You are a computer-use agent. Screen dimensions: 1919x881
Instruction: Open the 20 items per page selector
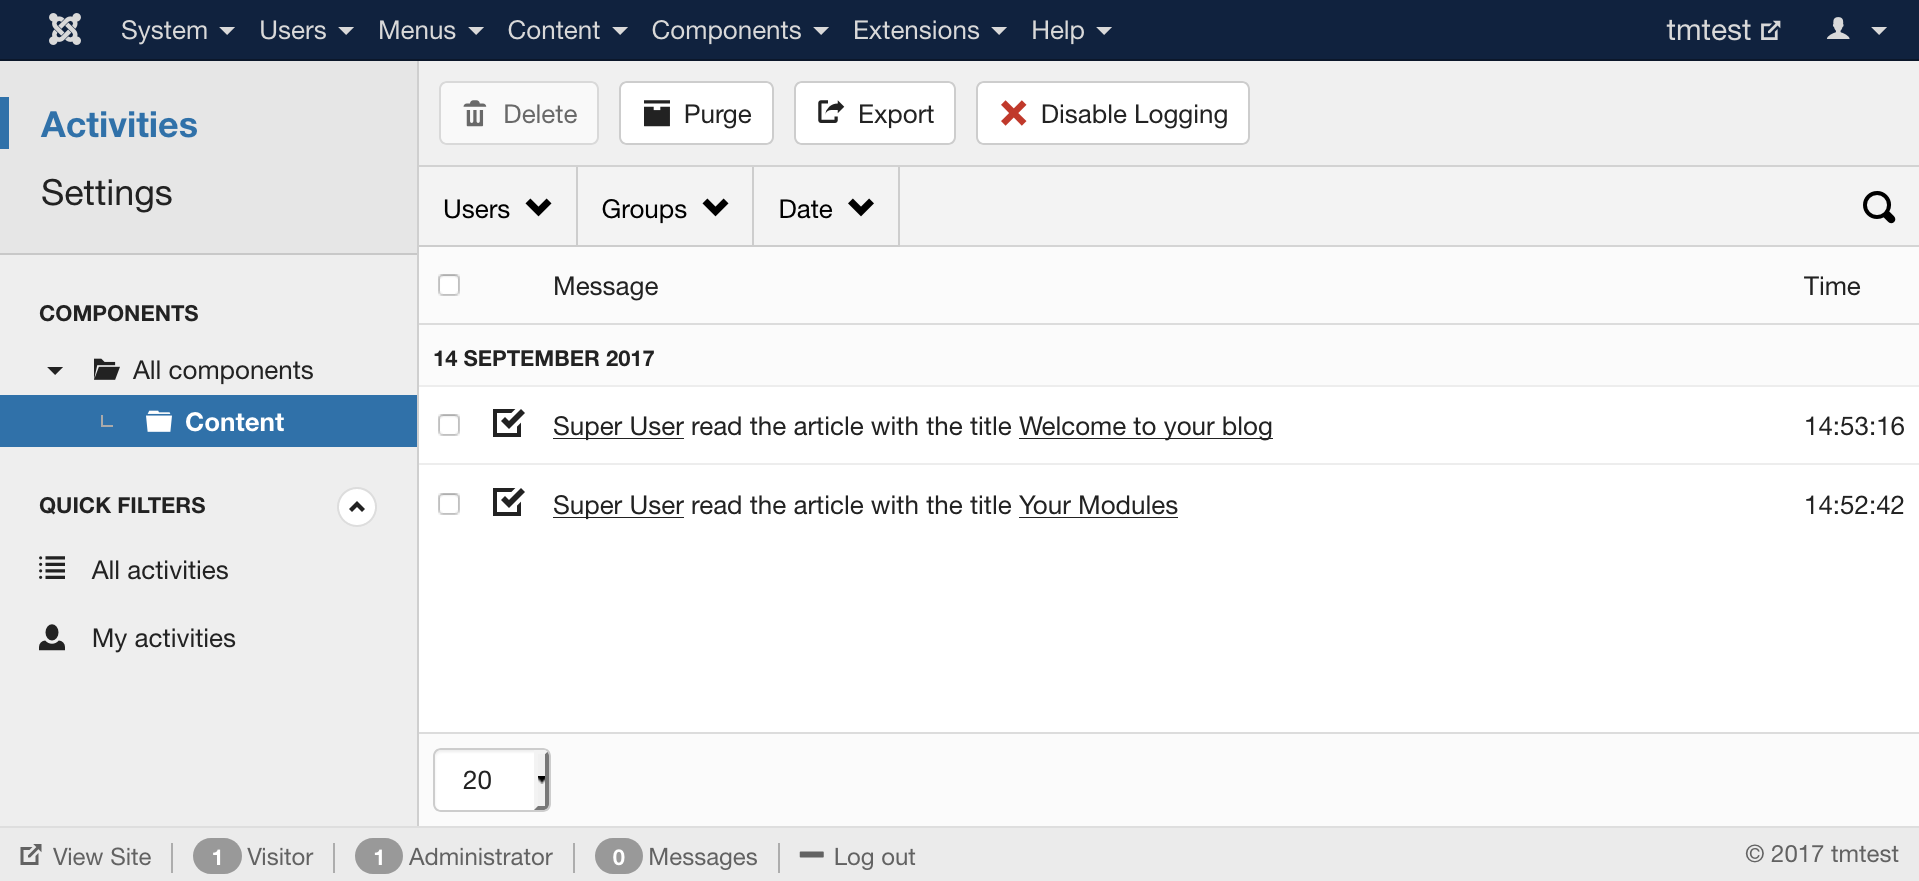click(491, 780)
